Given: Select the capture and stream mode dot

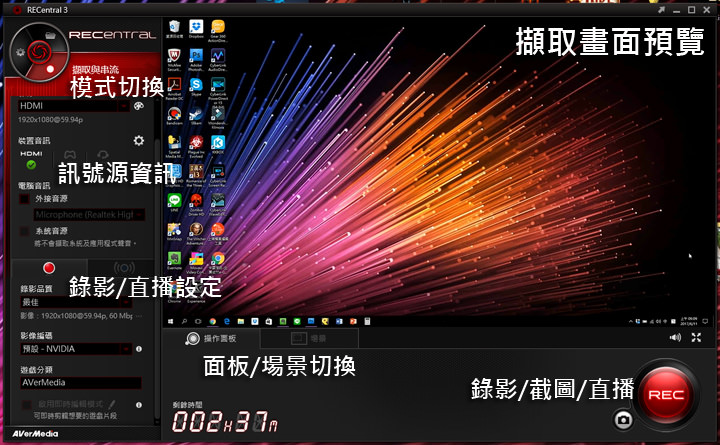Looking at the screenshot, I should [50, 69].
